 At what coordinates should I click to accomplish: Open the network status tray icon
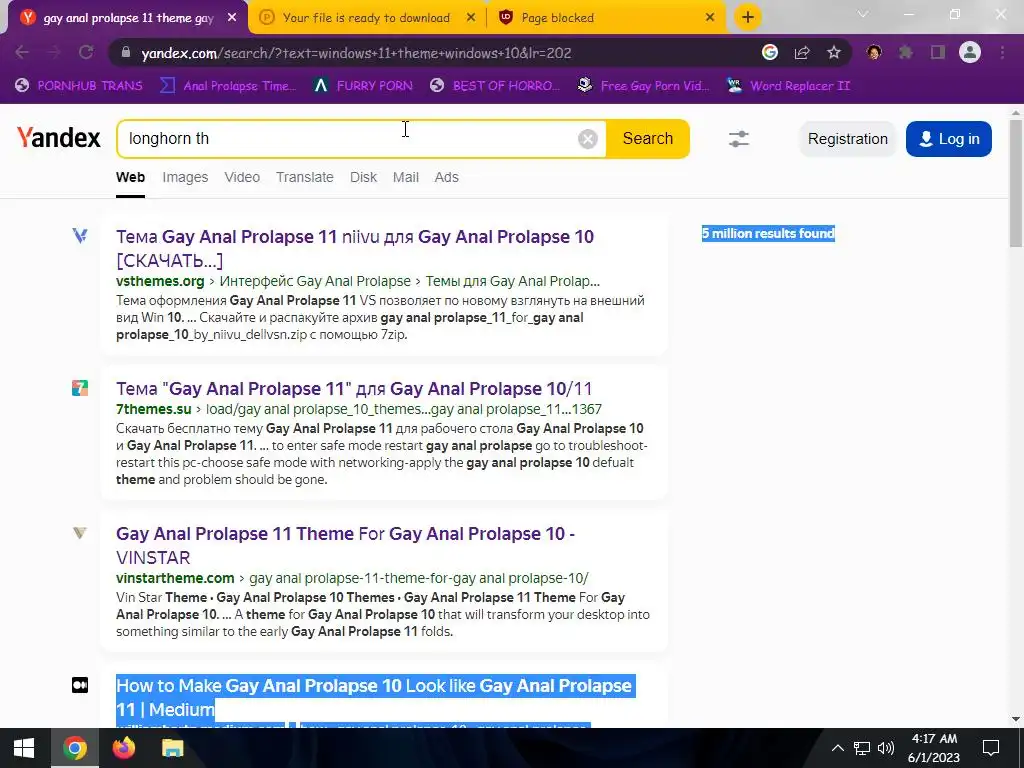862,748
